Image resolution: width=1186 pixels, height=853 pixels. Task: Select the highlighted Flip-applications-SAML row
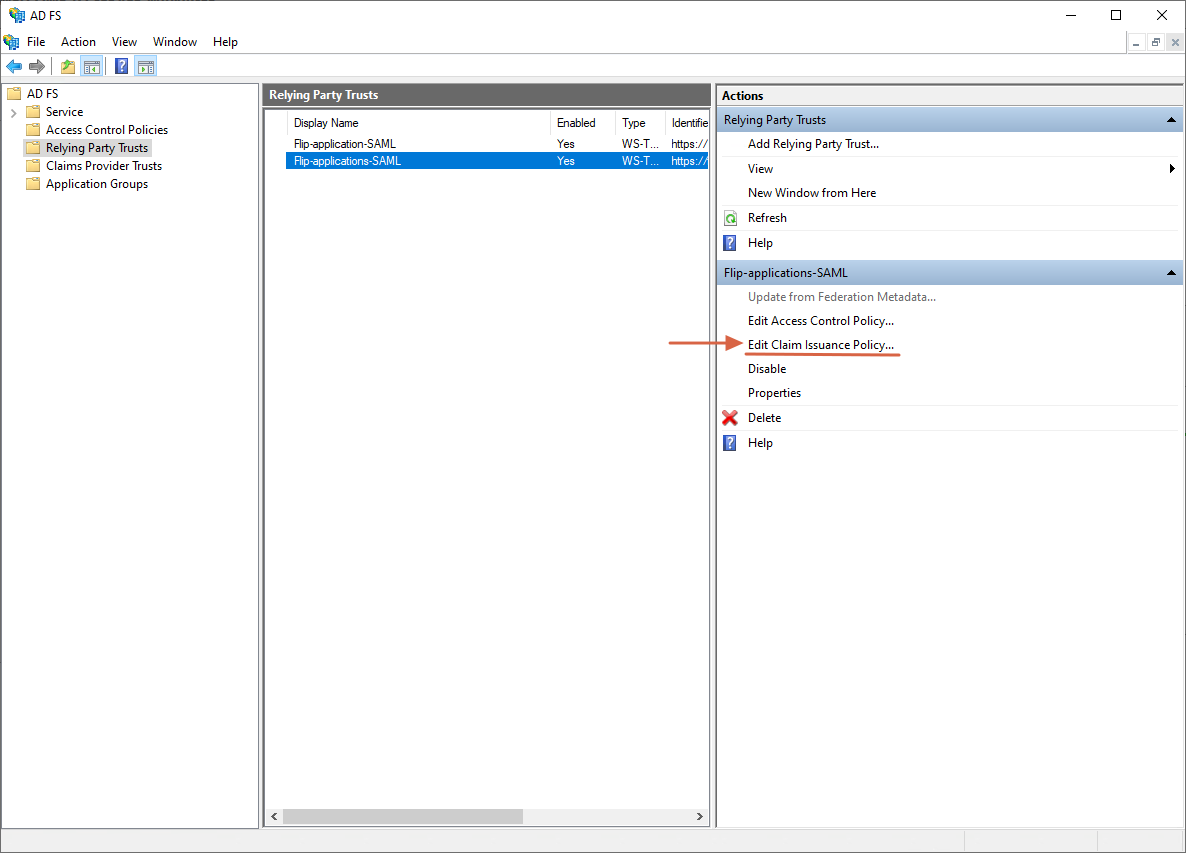pyautogui.click(x=497, y=161)
